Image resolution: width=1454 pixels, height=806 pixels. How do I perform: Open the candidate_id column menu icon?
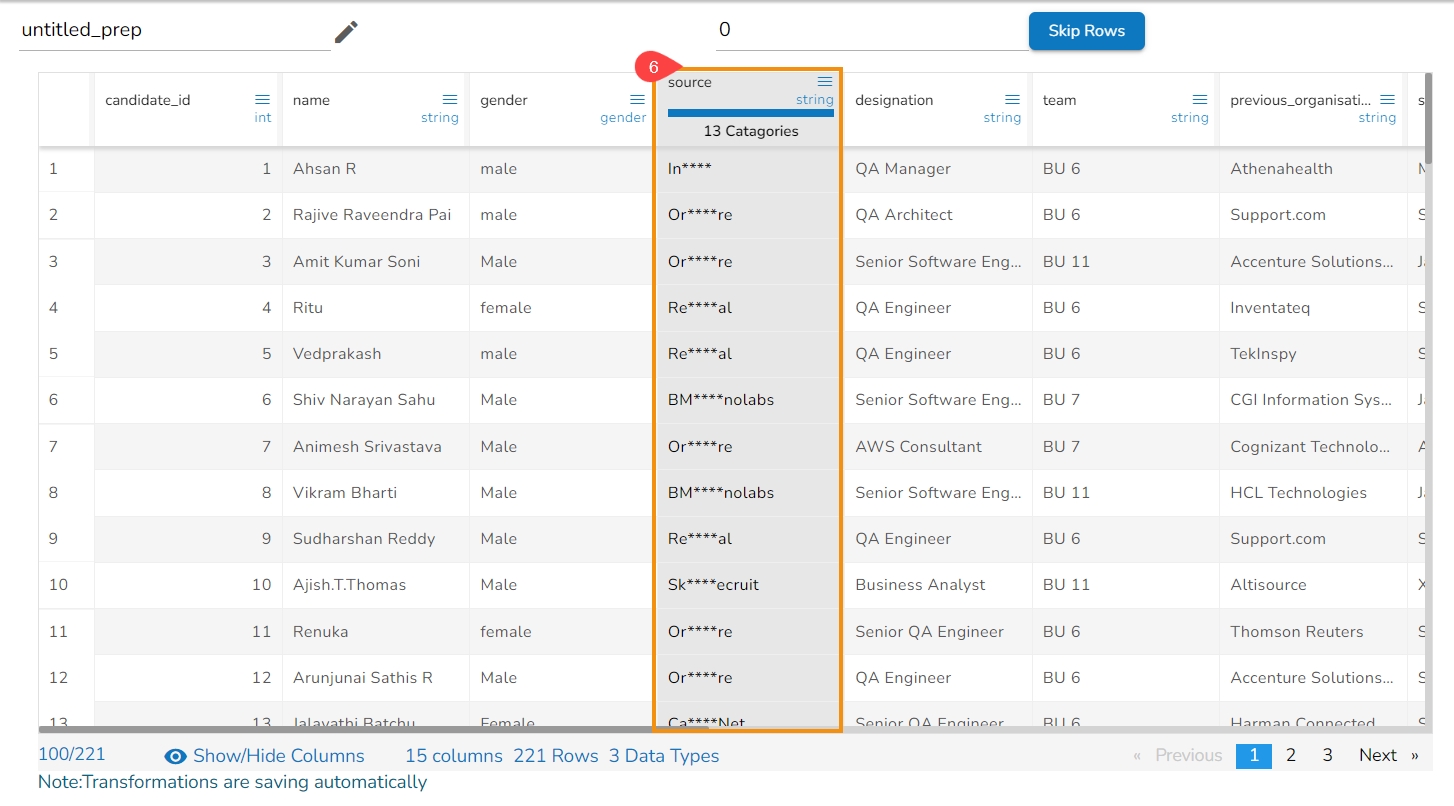click(262, 99)
